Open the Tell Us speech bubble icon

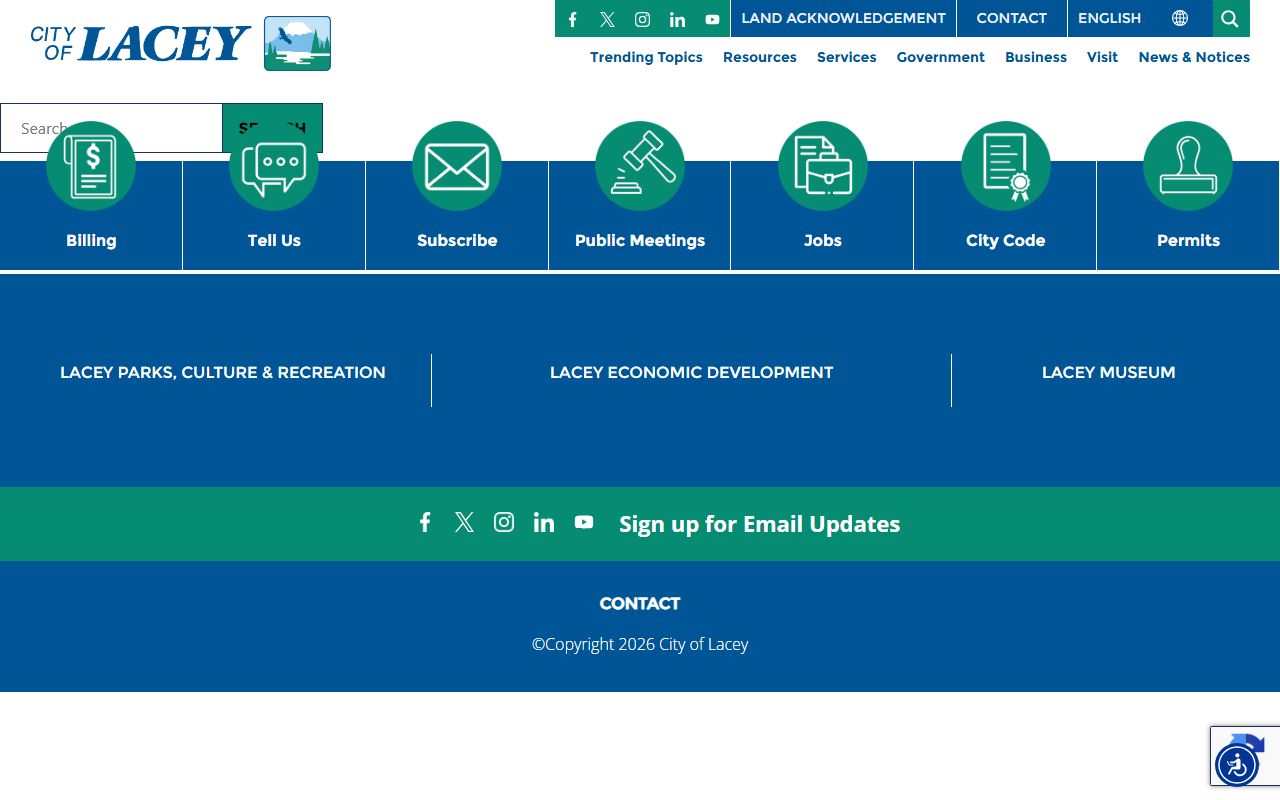point(274,166)
